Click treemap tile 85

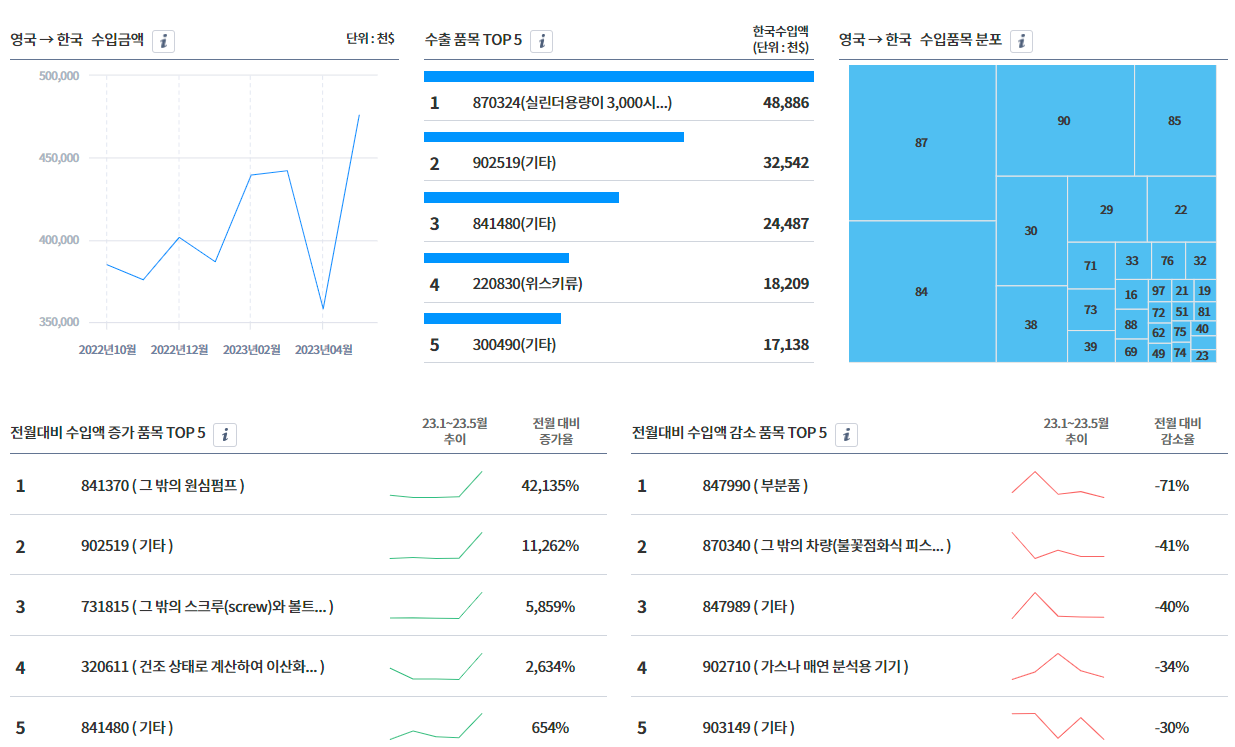pyautogui.click(x=1175, y=120)
